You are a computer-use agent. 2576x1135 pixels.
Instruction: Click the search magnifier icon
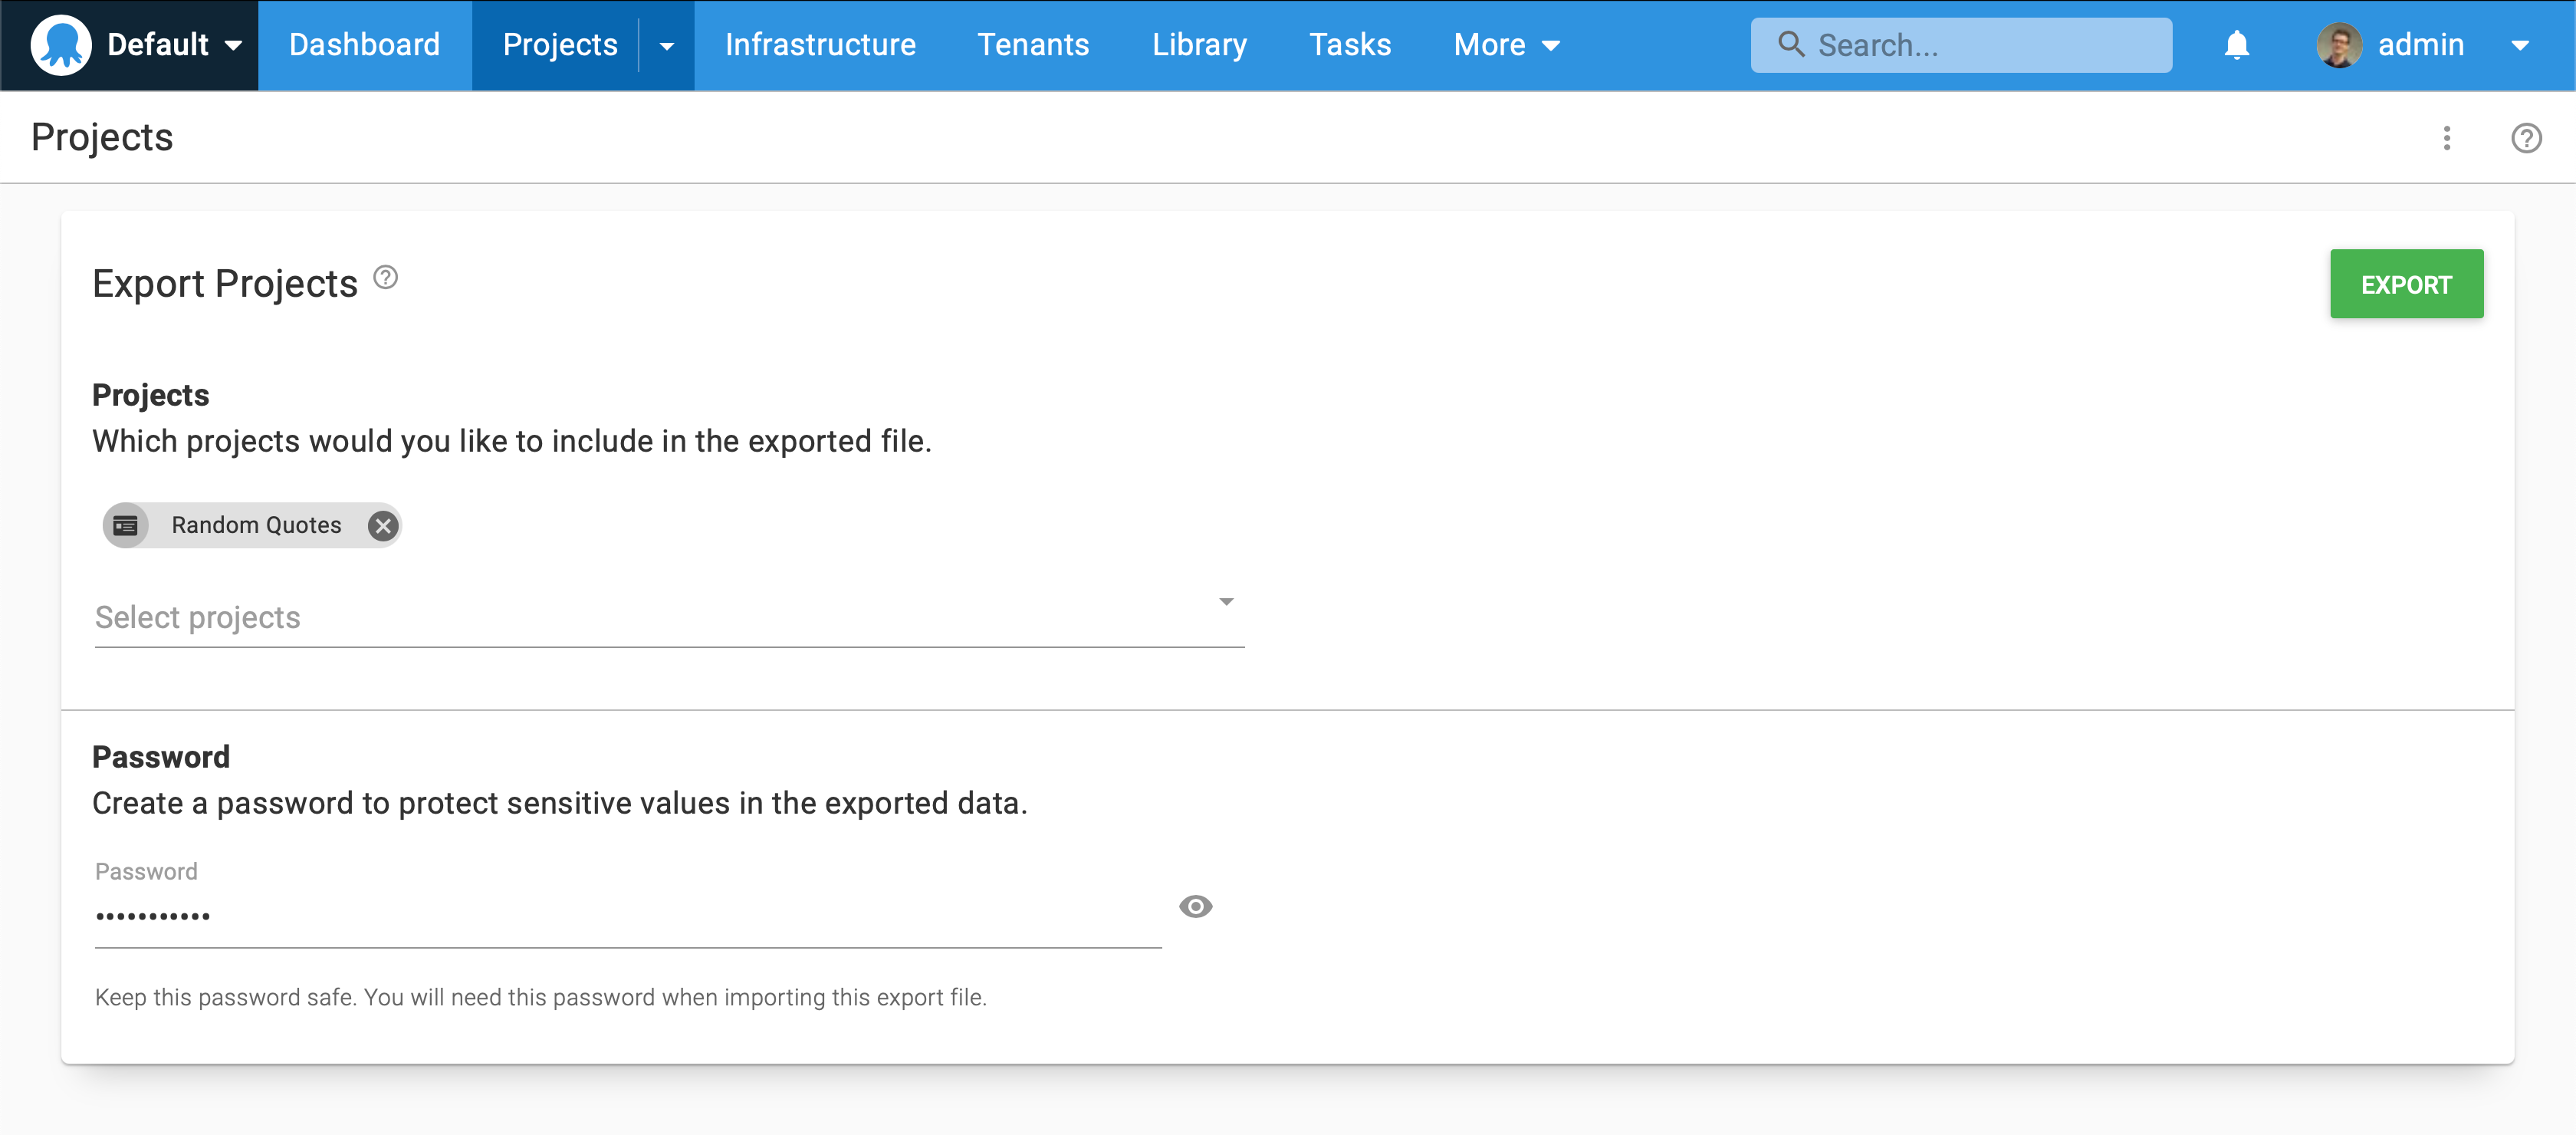coord(1791,45)
